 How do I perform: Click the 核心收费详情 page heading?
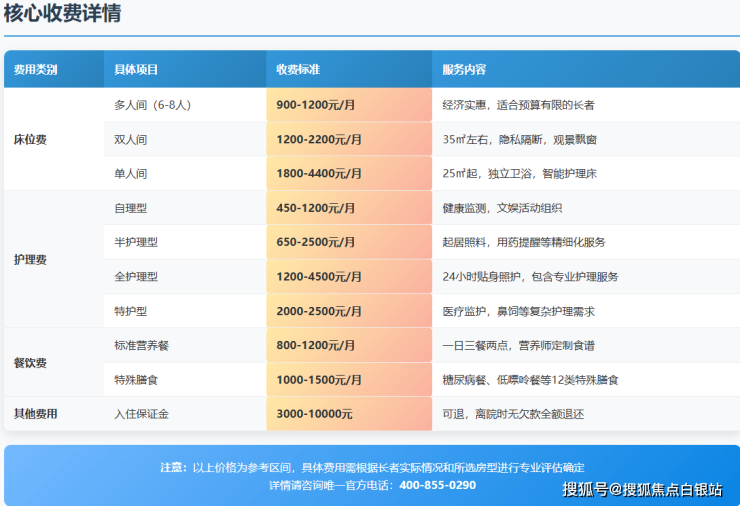click(x=62, y=14)
